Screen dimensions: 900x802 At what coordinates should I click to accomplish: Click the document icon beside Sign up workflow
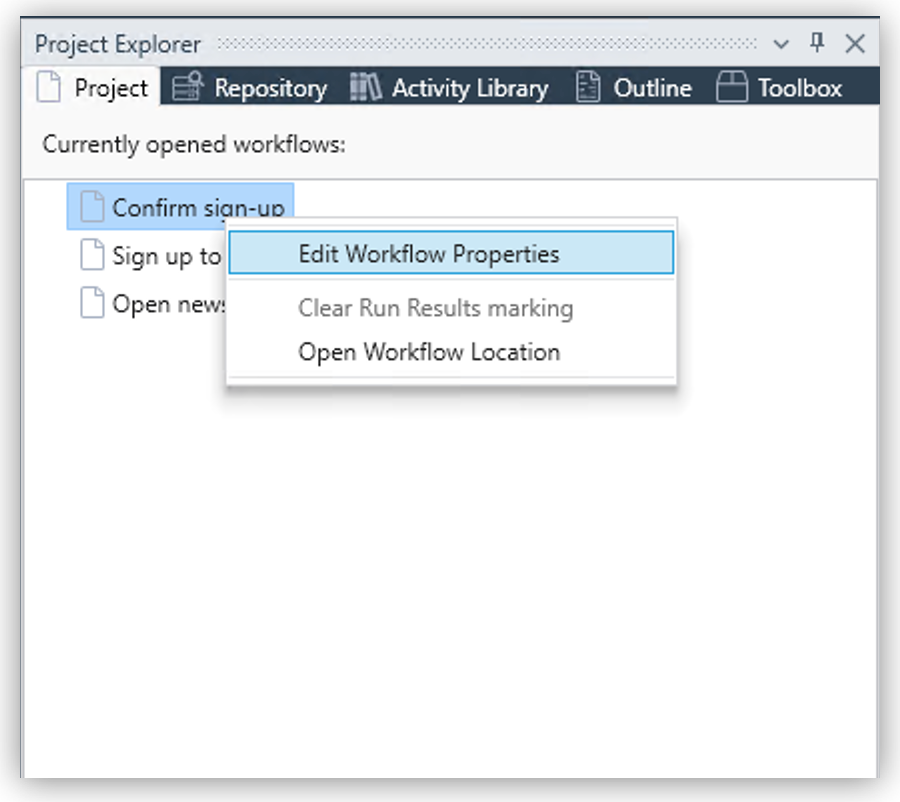[x=90, y=256]
